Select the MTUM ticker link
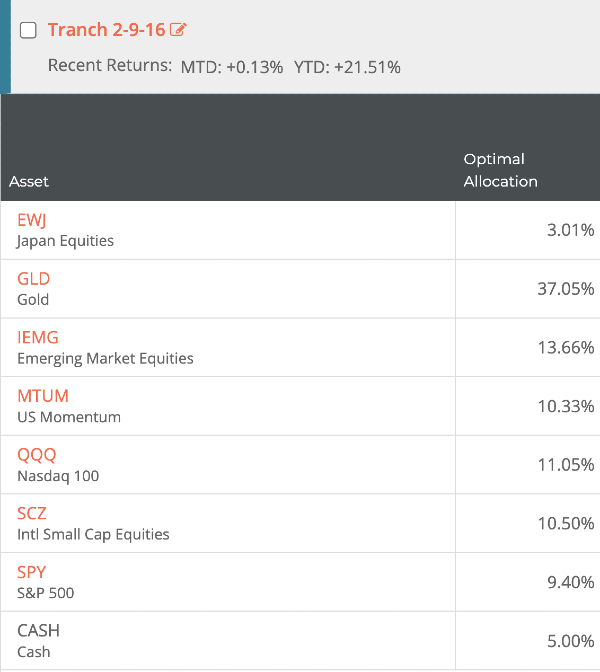600x672 pixels. coord(43,396)
